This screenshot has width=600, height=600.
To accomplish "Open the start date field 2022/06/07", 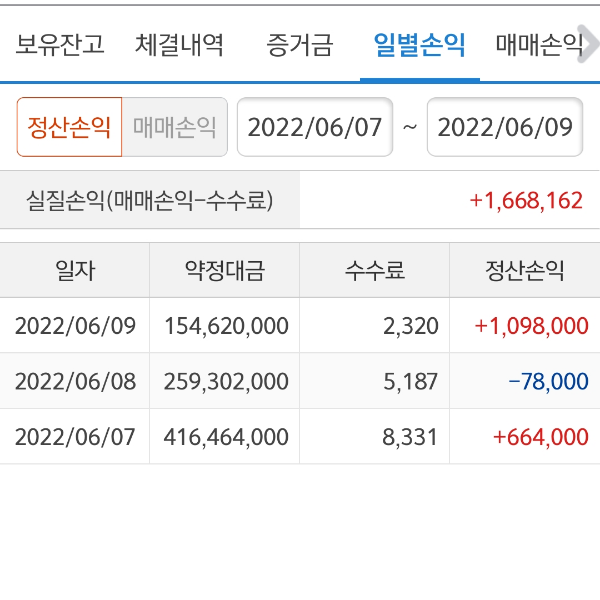I will pyautogui.click(x=315, y=127).
